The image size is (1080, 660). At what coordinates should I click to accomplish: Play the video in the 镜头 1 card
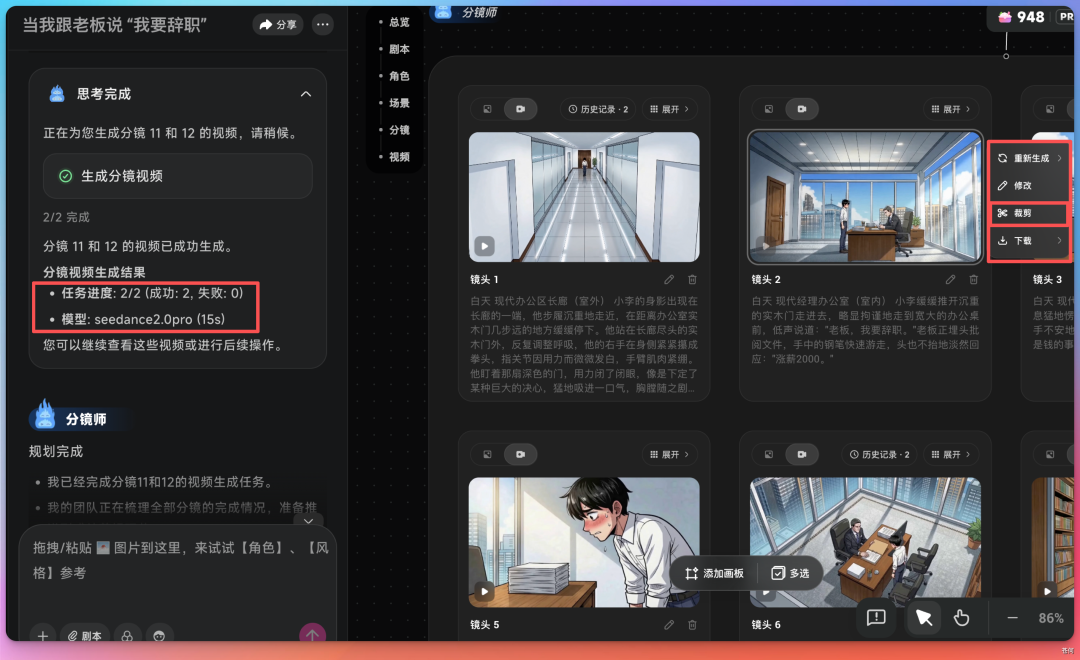485,245
